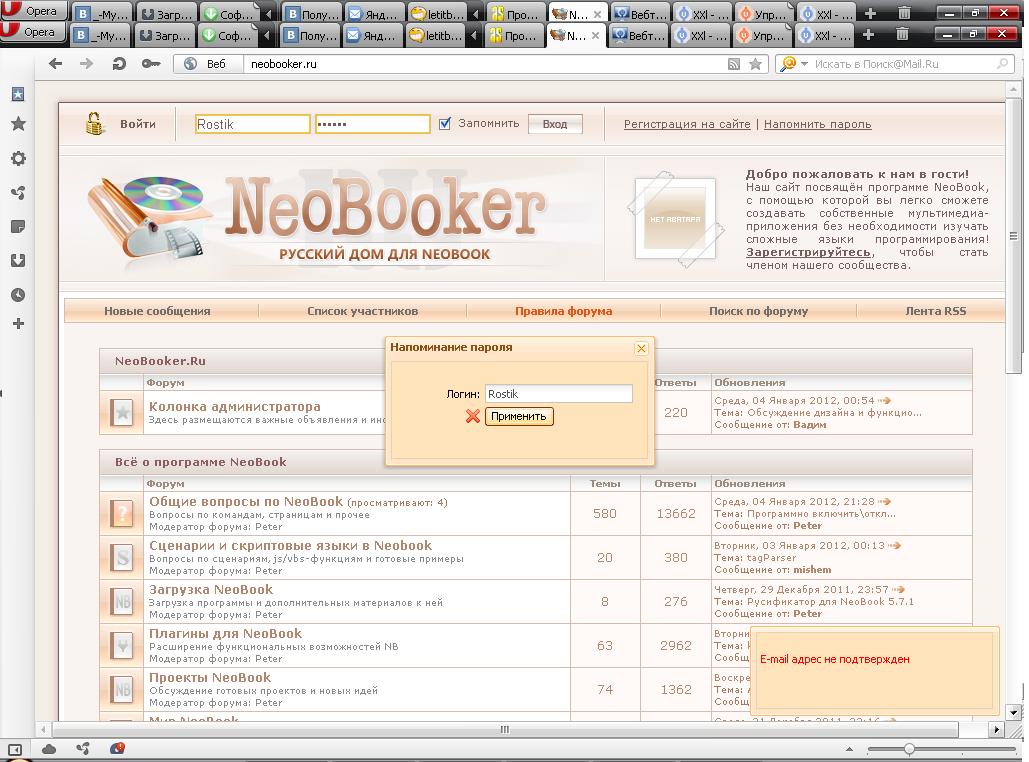Click the password wand key icon
The width and height of the screenshot is (1029, 762).
tap(151, 64)
